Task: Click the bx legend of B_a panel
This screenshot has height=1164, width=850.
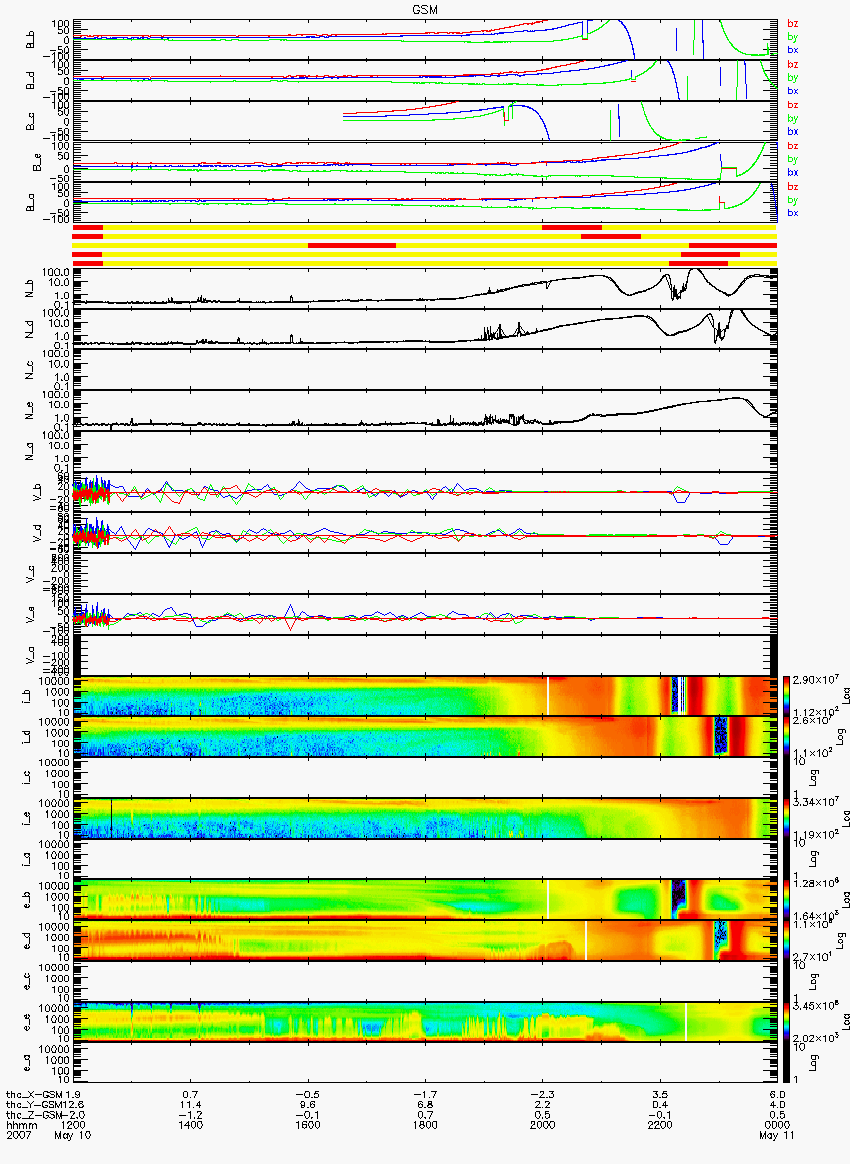Action: (x=792, y=213)
